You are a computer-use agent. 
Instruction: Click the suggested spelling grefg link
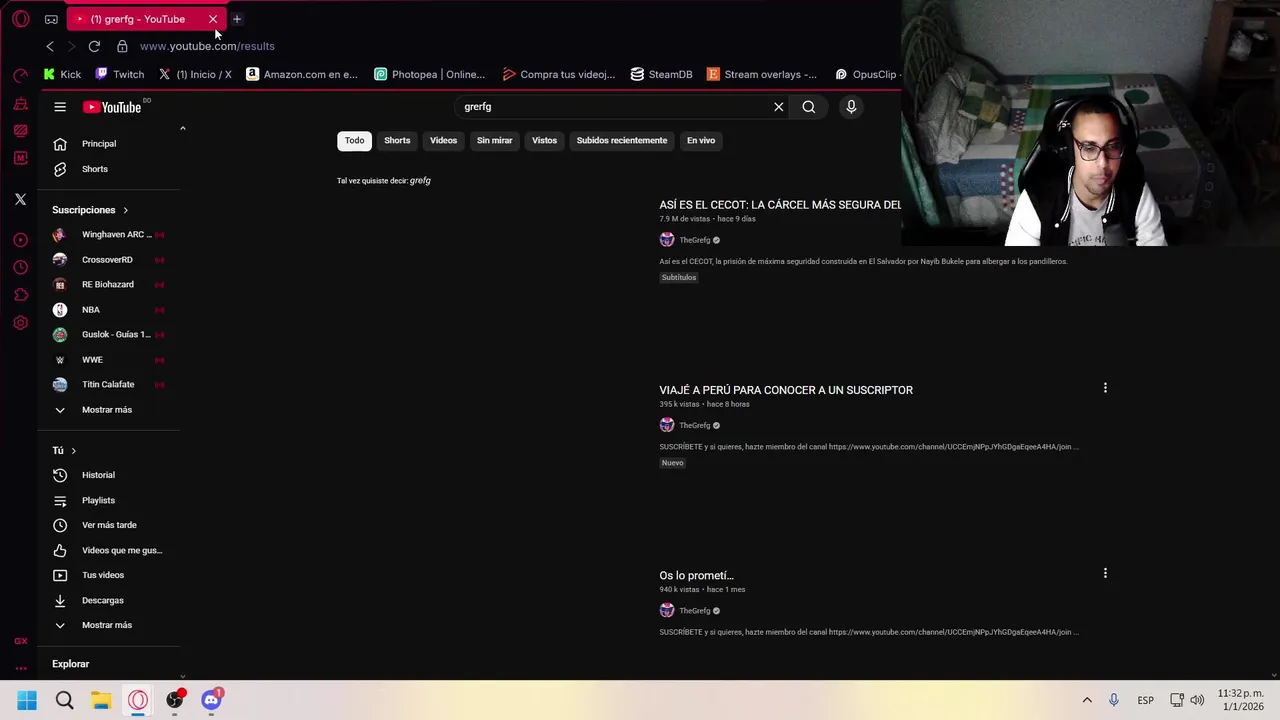pos(420,181)
